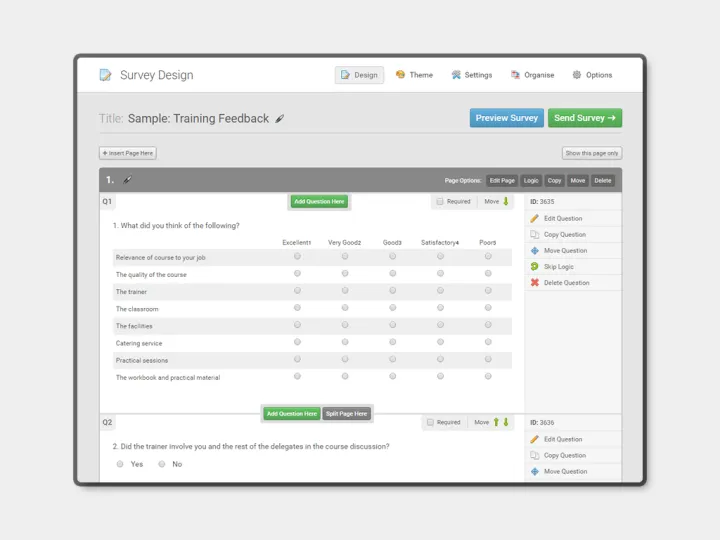Click the Preview Survey button
720x540 pixels.
[x=506, y=118]
